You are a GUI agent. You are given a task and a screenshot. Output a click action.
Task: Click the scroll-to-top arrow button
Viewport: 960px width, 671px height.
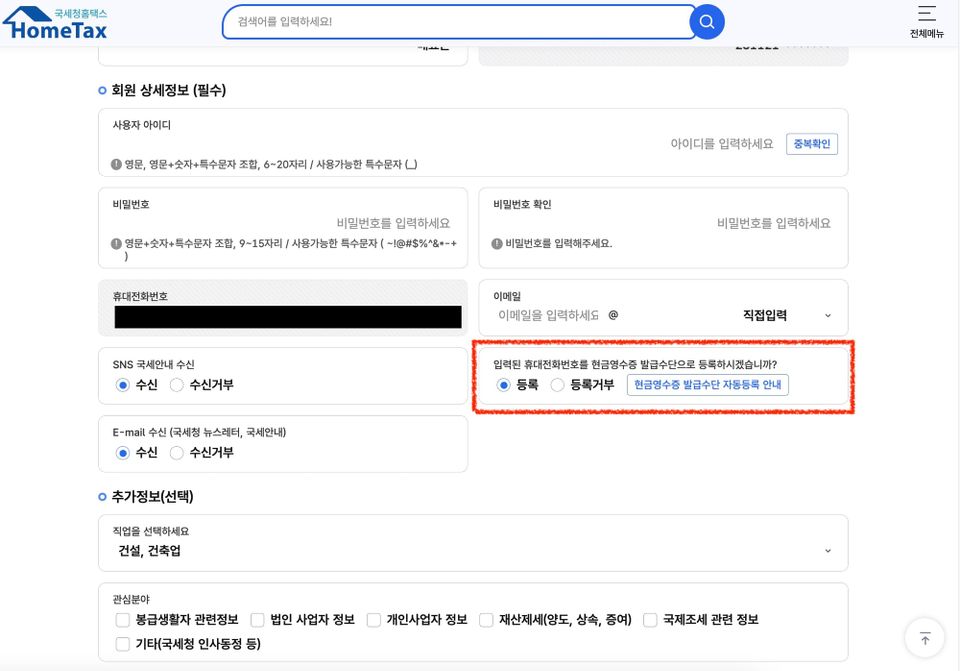click(x=924, y=639)
